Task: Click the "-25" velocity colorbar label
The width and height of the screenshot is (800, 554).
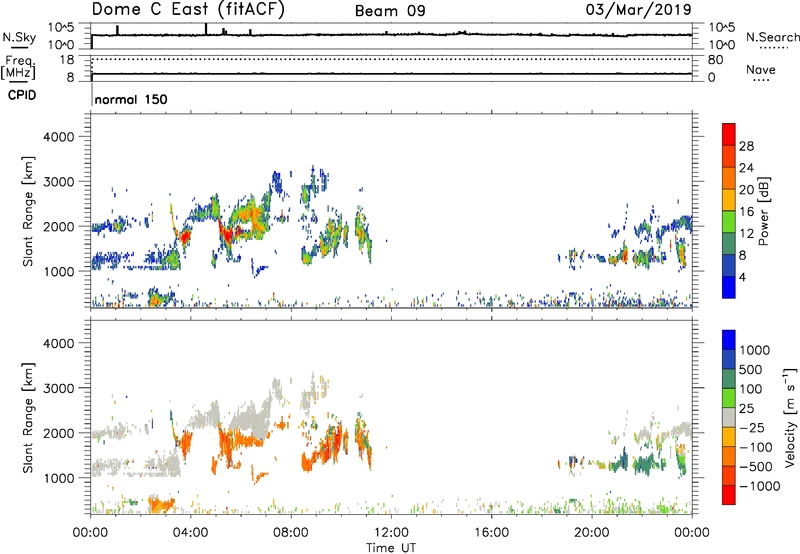Action: [x=751, y=427]
